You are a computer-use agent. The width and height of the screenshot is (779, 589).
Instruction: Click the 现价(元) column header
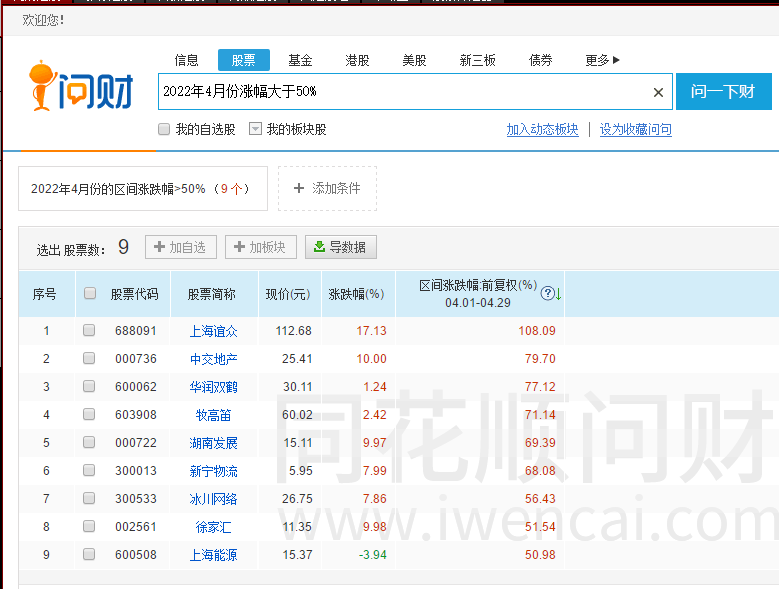coord(288,294)
